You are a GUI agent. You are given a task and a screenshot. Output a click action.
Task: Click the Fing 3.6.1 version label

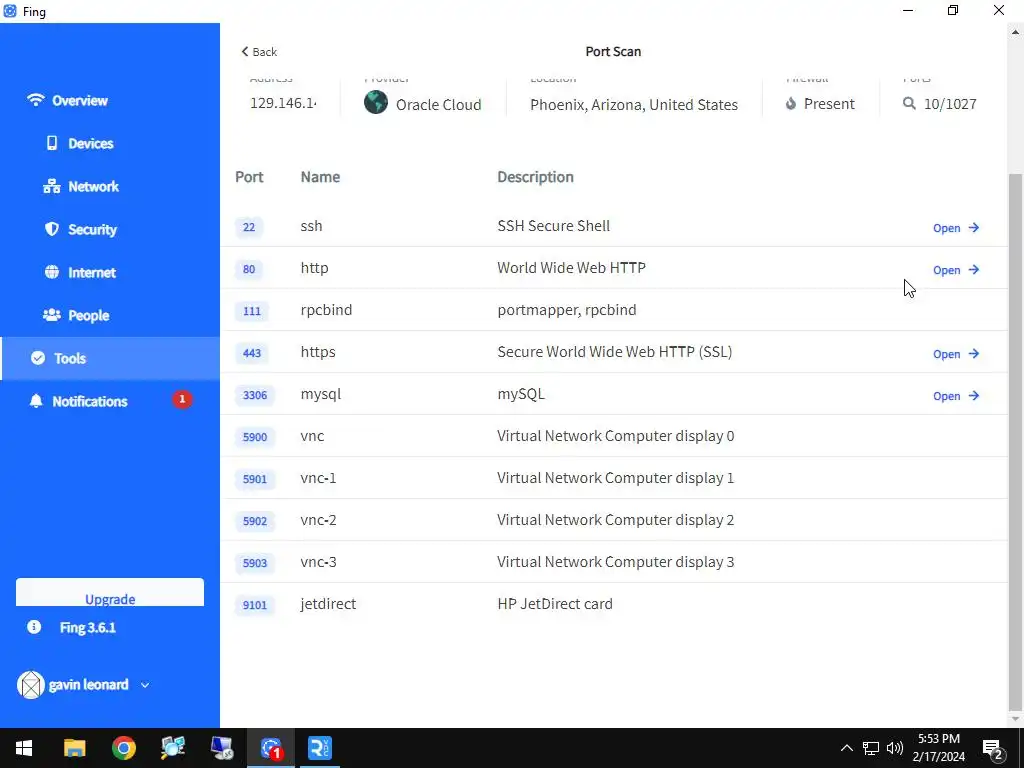88,628
